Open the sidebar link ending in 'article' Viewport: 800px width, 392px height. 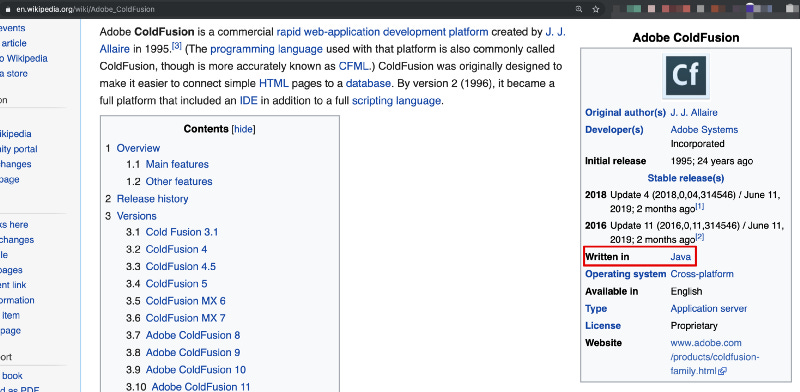coord(13,43)
